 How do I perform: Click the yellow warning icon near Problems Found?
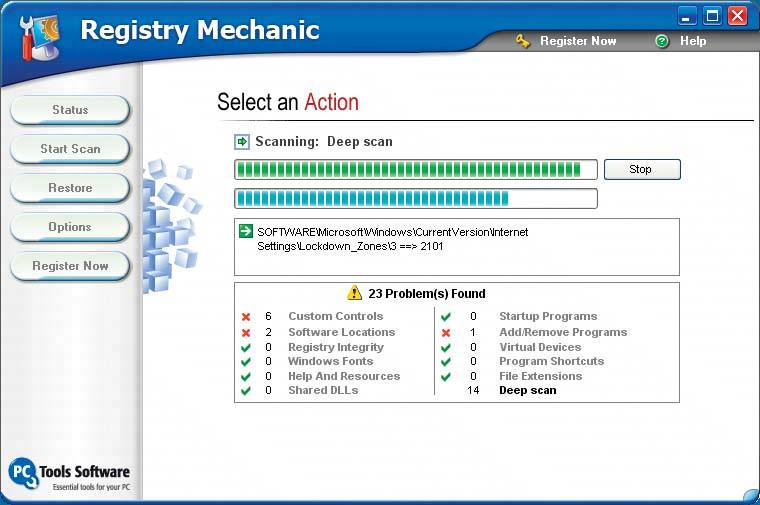click(354, 293)
